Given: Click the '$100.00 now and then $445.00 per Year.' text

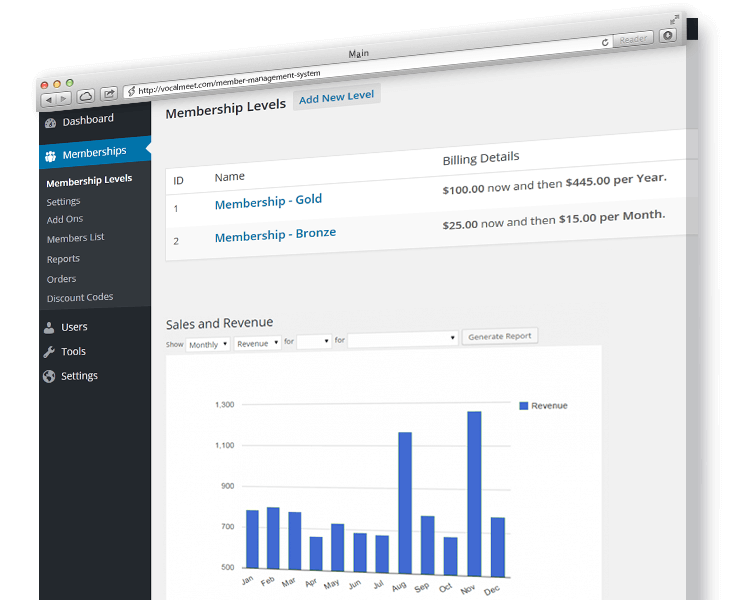Looking at the screenshot, I should tap(555, 183).
